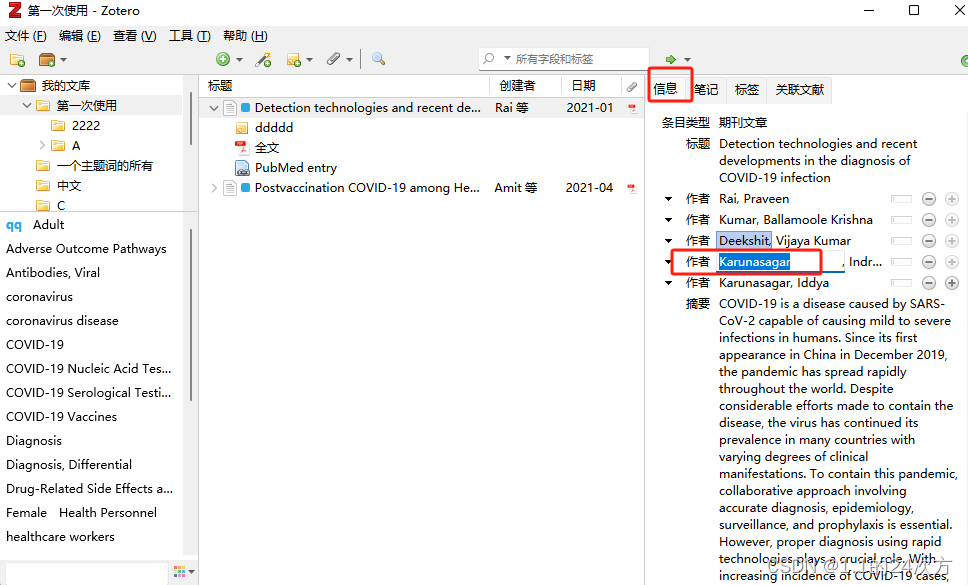968x585 pixels.
Task: Open the 工具 (T) menu
Action: [x=190, y=36]
